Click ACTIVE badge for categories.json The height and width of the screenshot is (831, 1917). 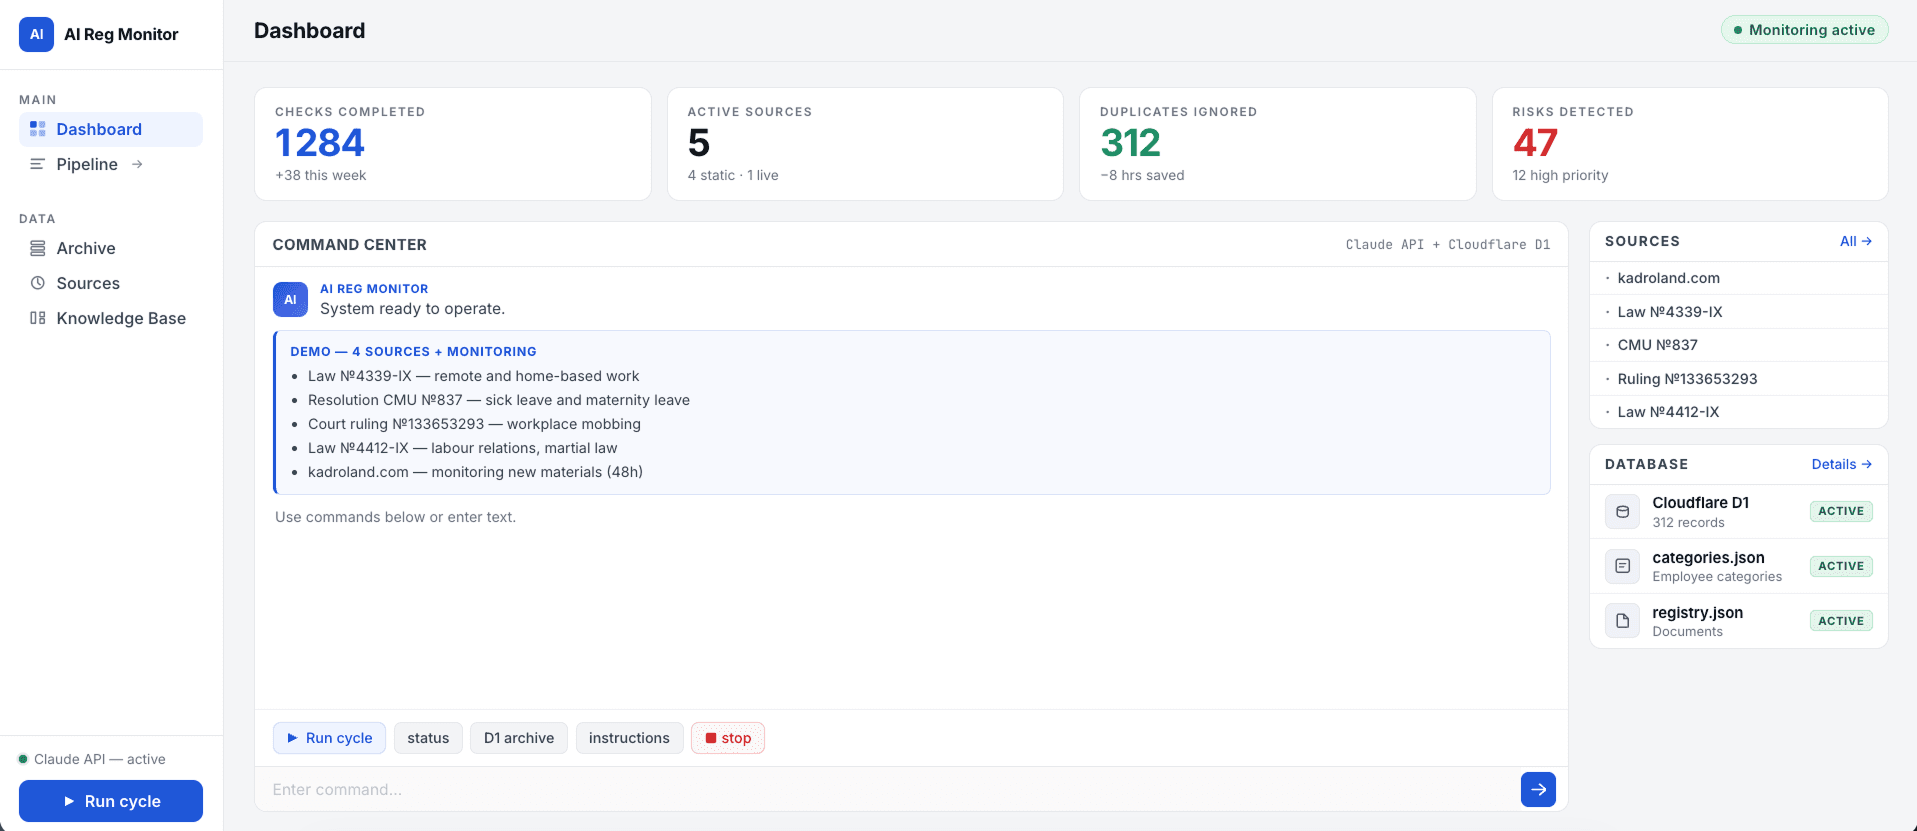click(1841, 566)
